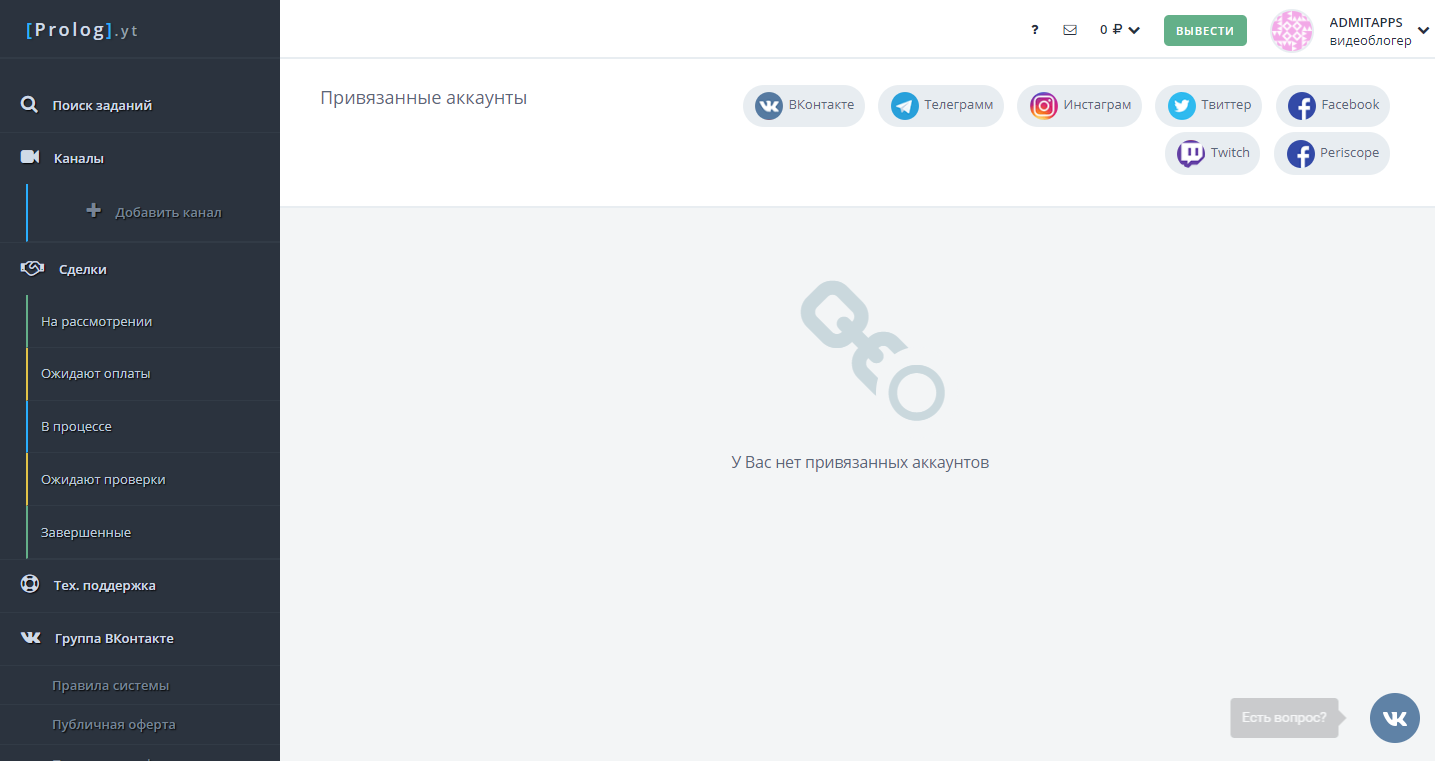The height and width of the screenshot is (761, 1435).
Task: Open Тех. поддержка in the sidebar
Action: [x=140, y=585]
